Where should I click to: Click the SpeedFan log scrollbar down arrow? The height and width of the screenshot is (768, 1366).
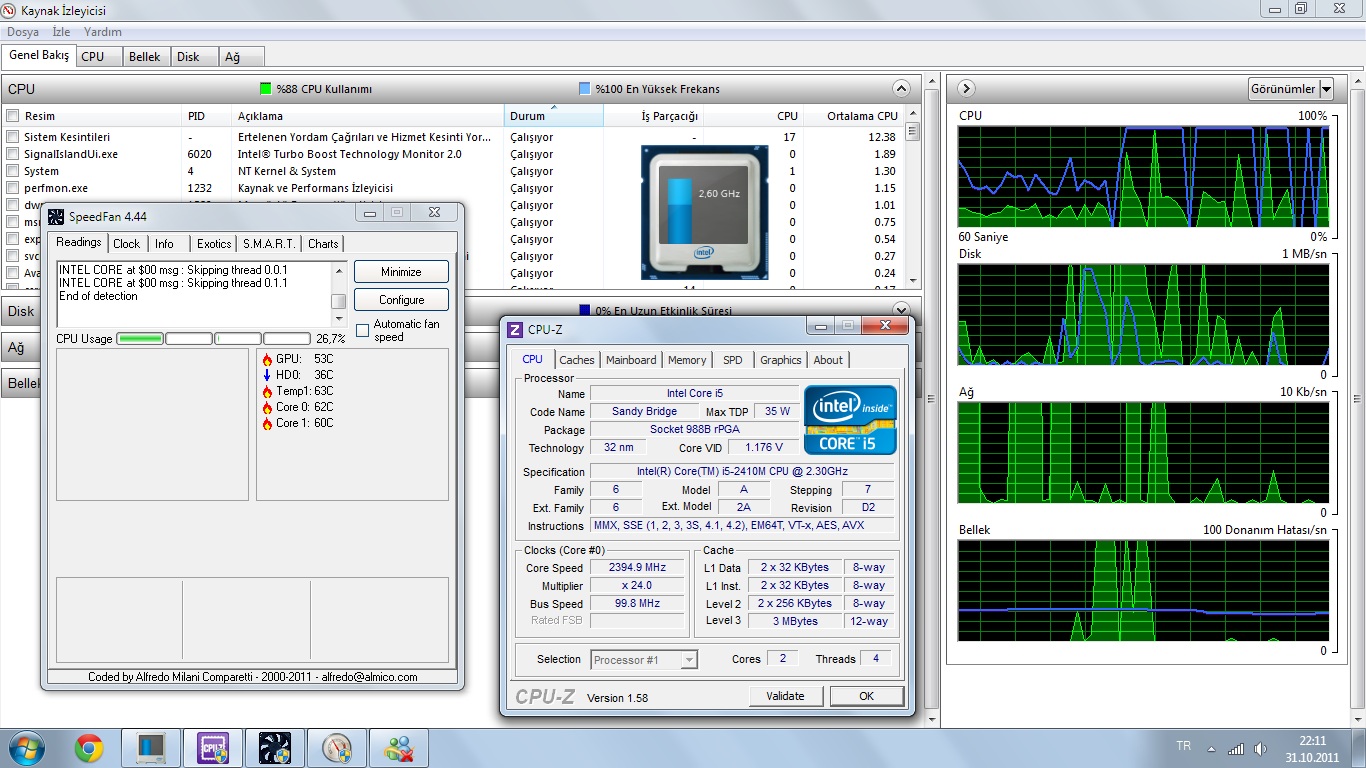339,319
